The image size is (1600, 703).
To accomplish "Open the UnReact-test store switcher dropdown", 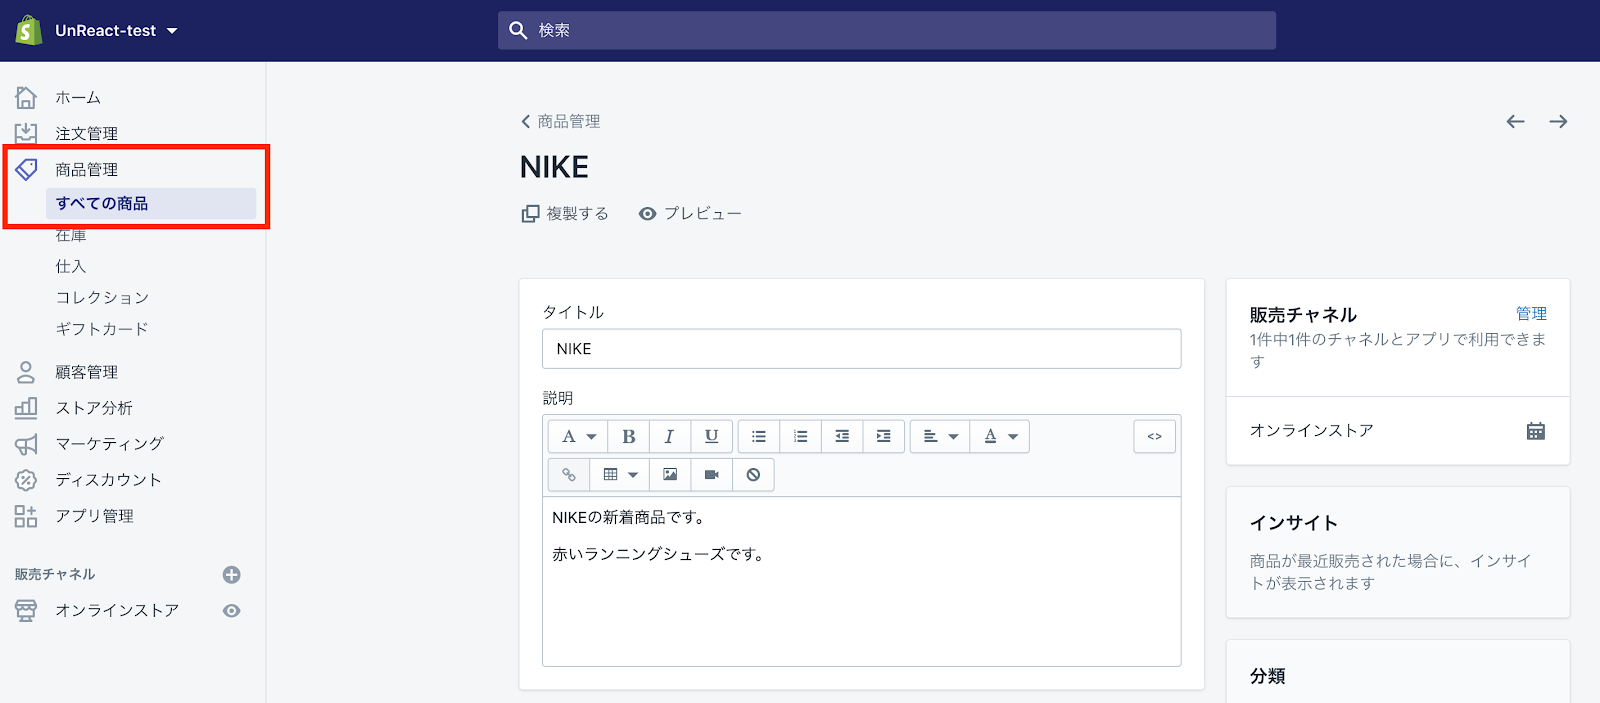I will click(116, 31).
